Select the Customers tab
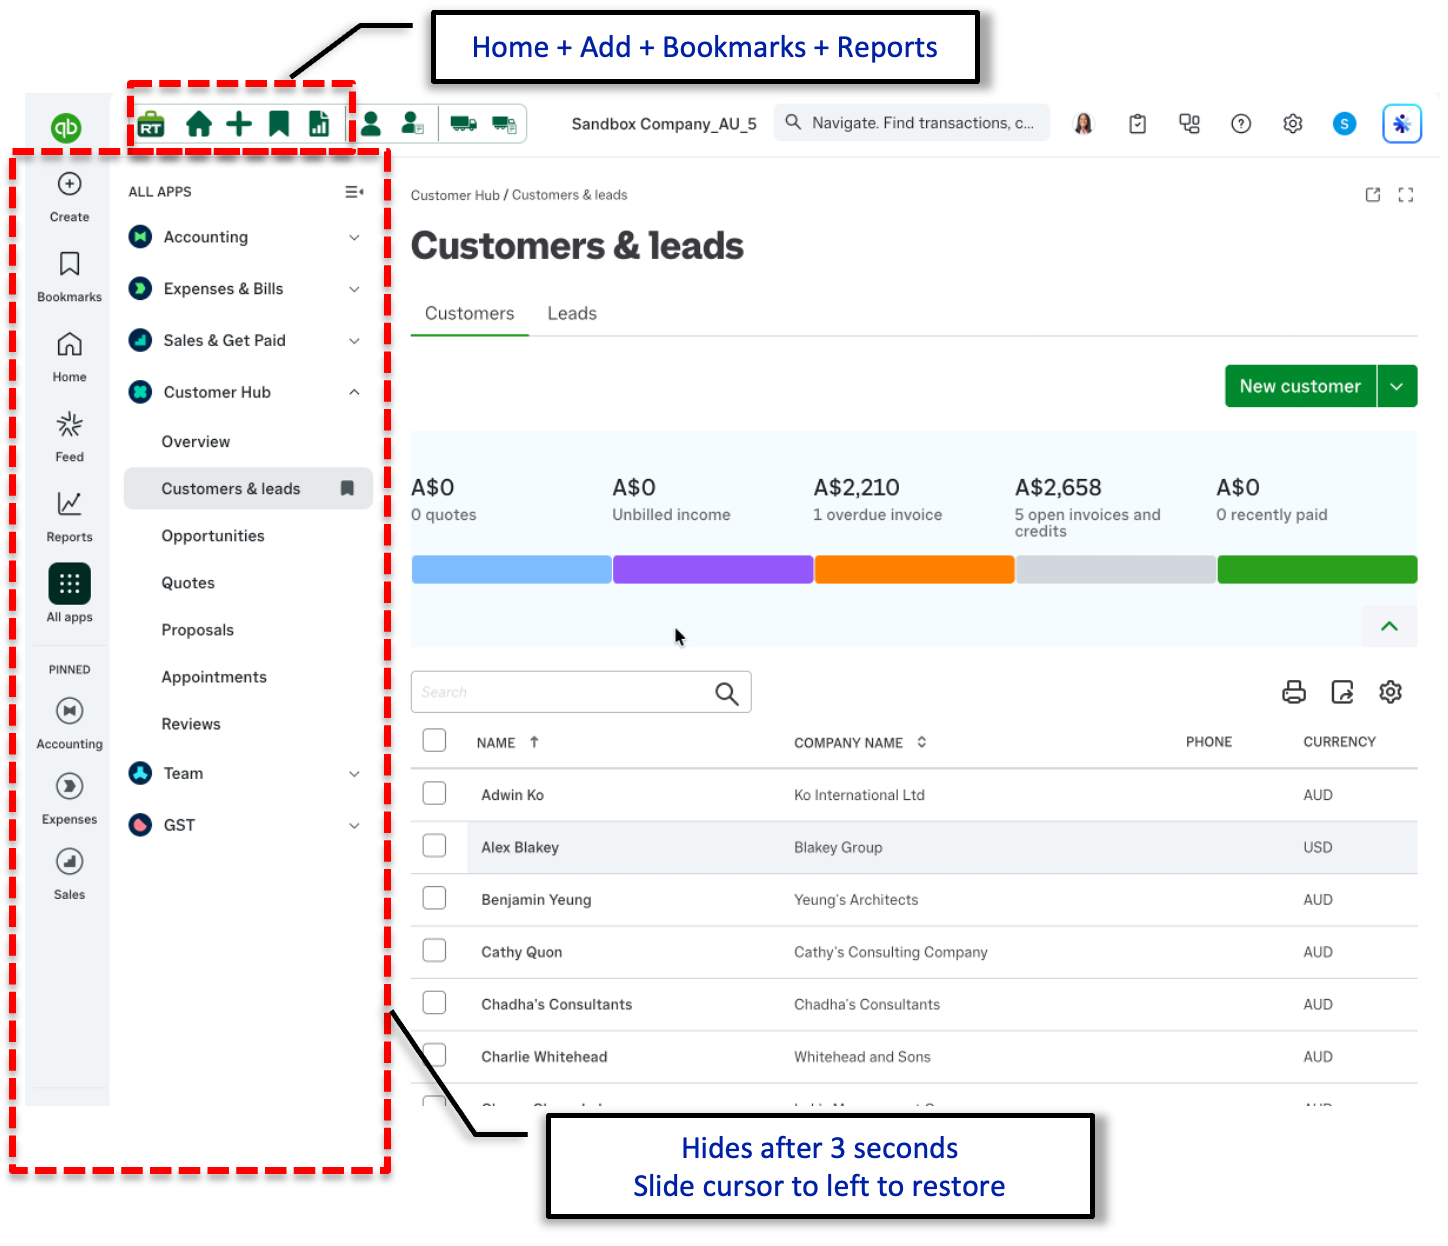The width and height of the screenshot is (1448, 1246). tap(469, 313)
